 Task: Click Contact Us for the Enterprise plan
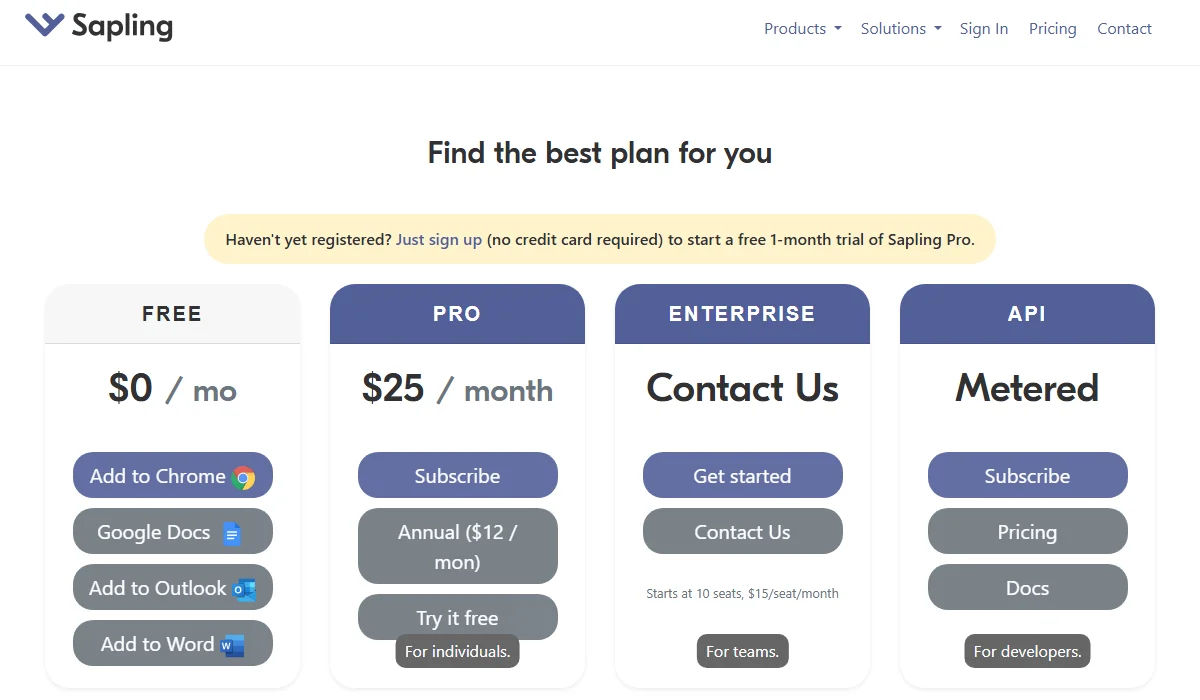tap(742, 531)
